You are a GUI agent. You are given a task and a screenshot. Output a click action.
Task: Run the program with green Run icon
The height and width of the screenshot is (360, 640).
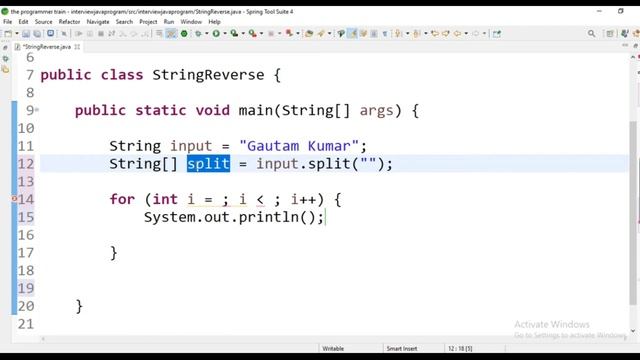216,33
